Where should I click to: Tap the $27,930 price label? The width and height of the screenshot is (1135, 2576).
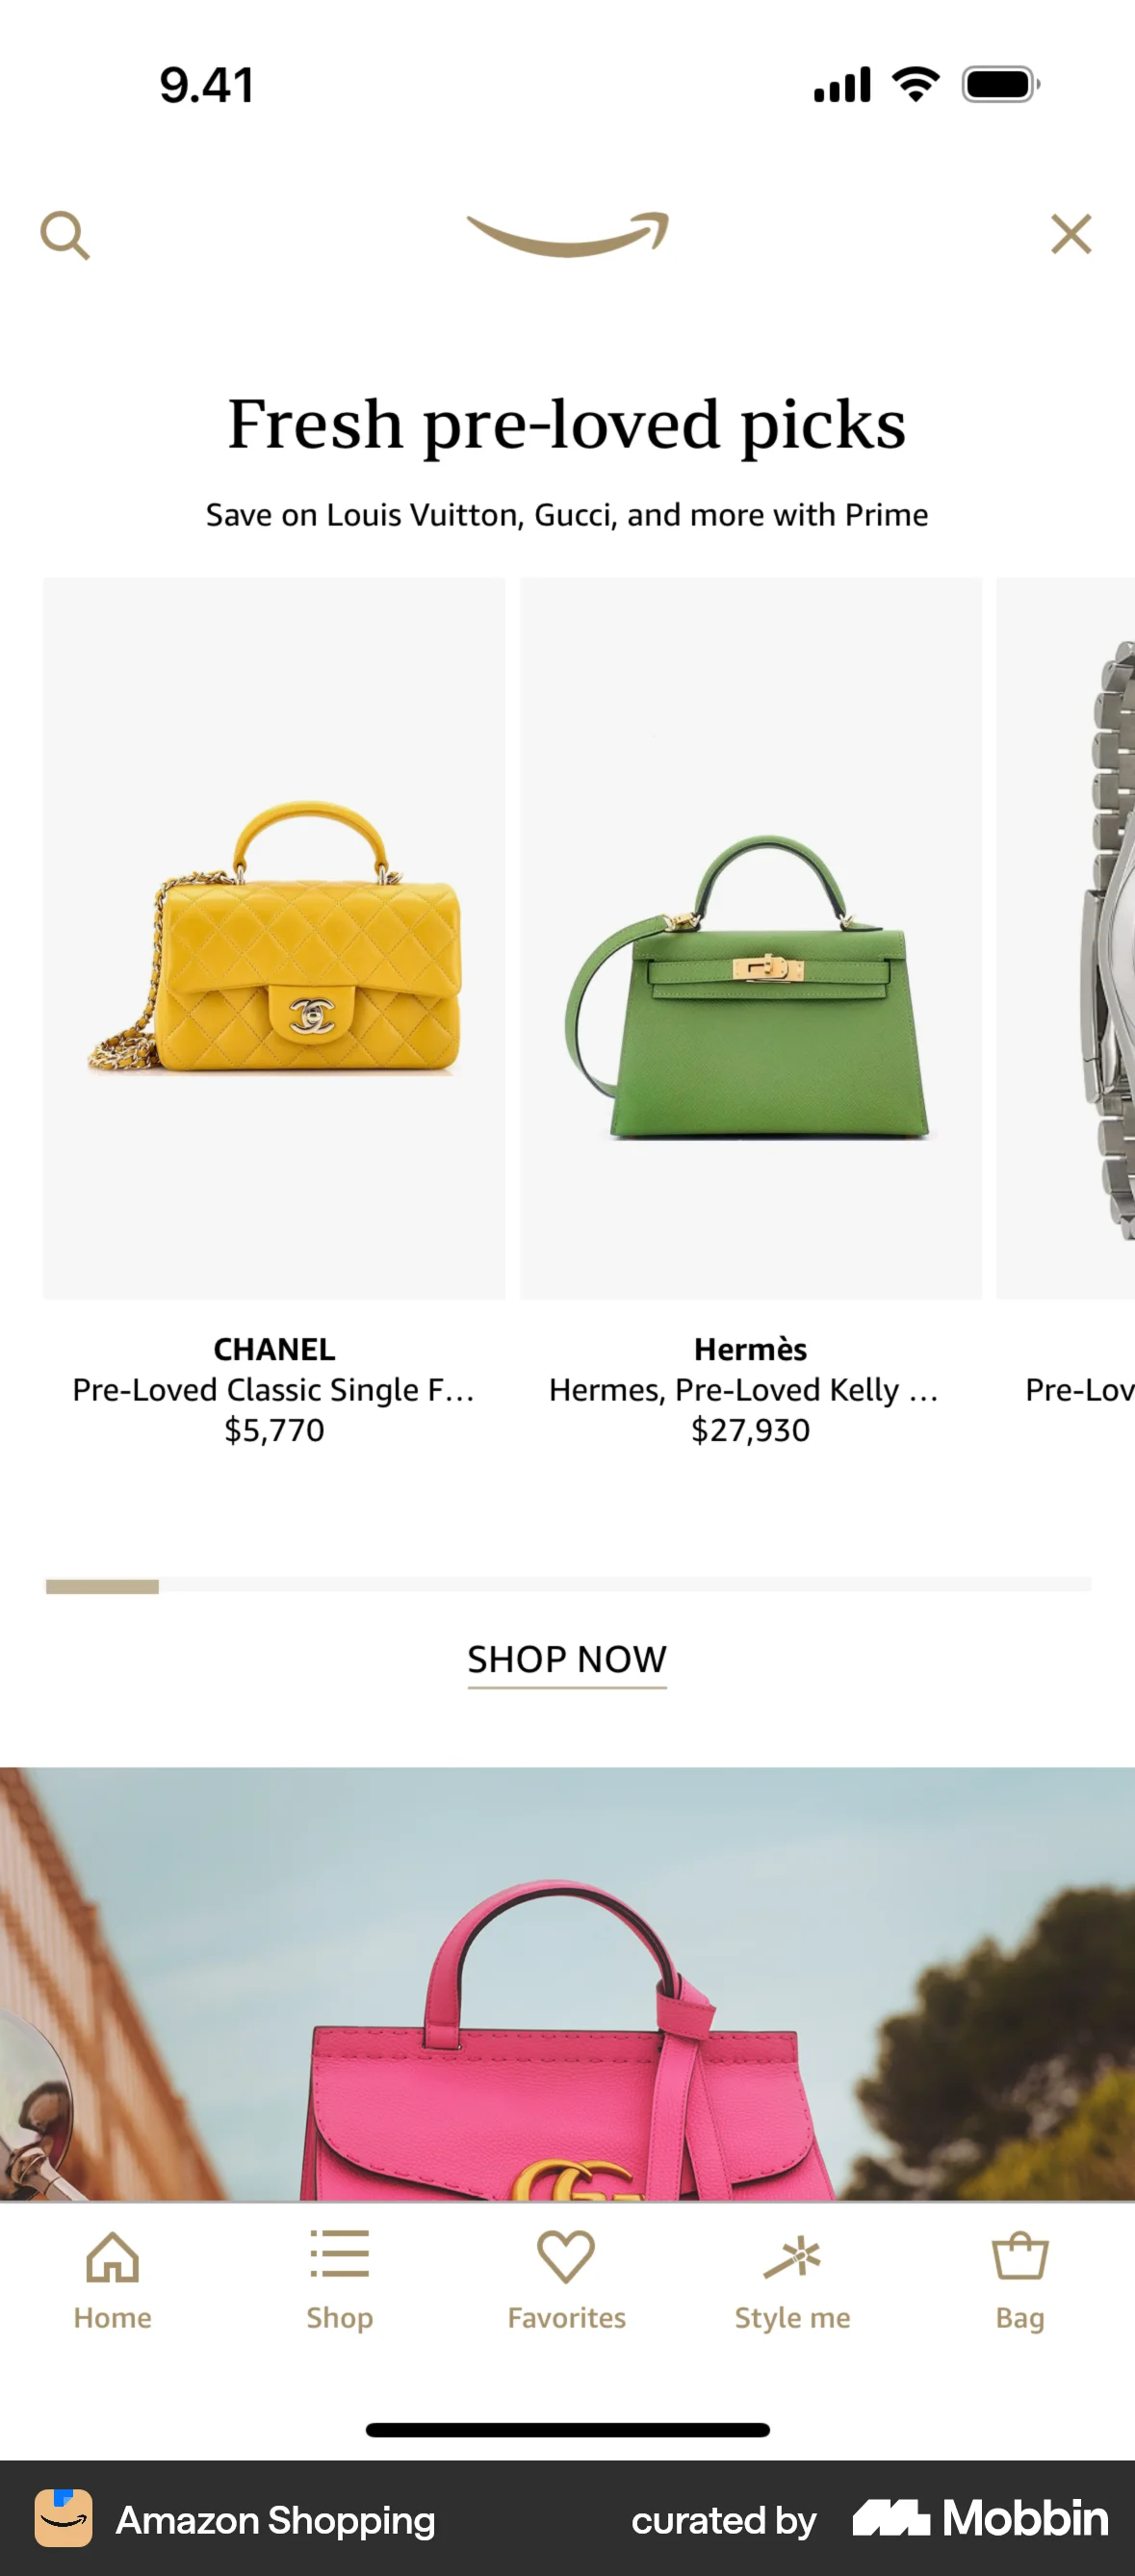(x=751, y=1430)
